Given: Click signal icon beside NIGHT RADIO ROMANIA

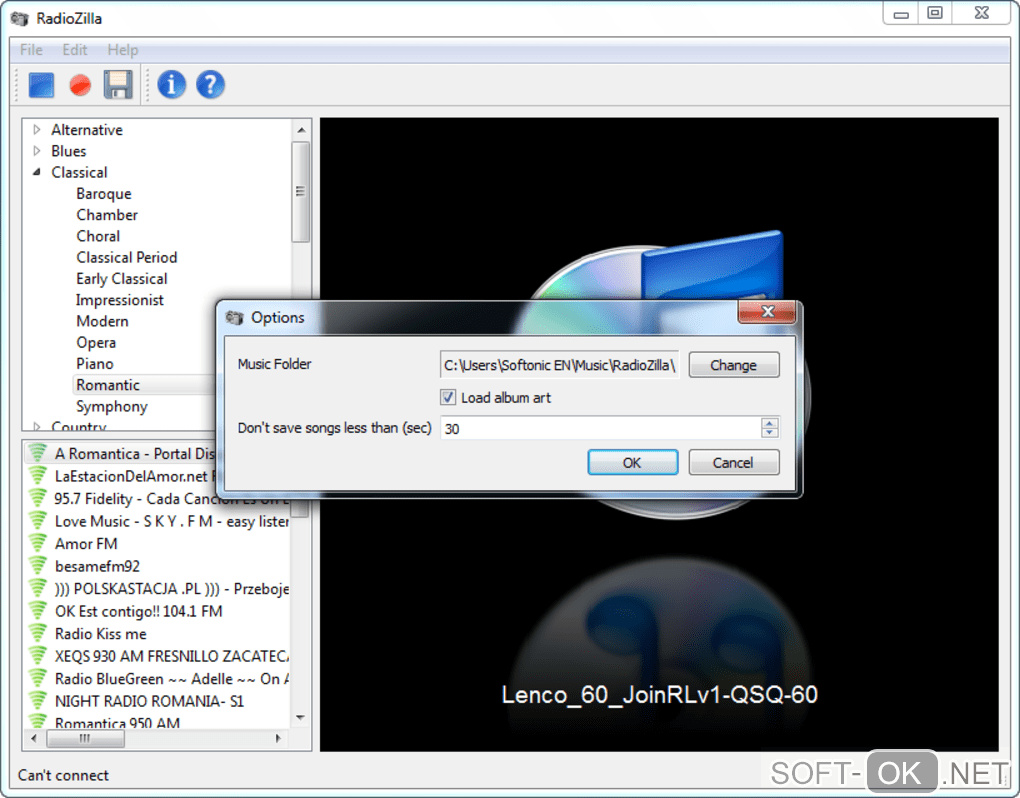Looking at the screenshot, I should click(x=38, y=700).
